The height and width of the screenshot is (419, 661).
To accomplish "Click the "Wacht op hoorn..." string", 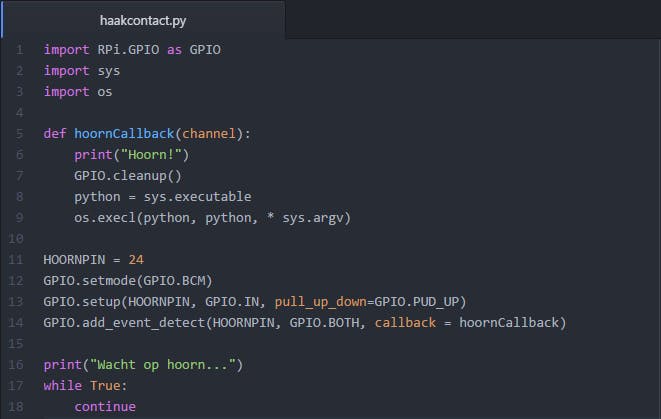I will click(163, 365).
